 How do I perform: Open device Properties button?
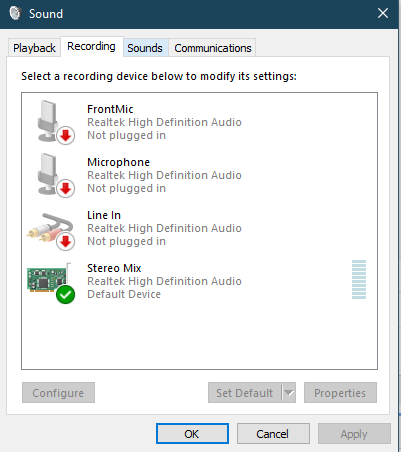[340, 393]
